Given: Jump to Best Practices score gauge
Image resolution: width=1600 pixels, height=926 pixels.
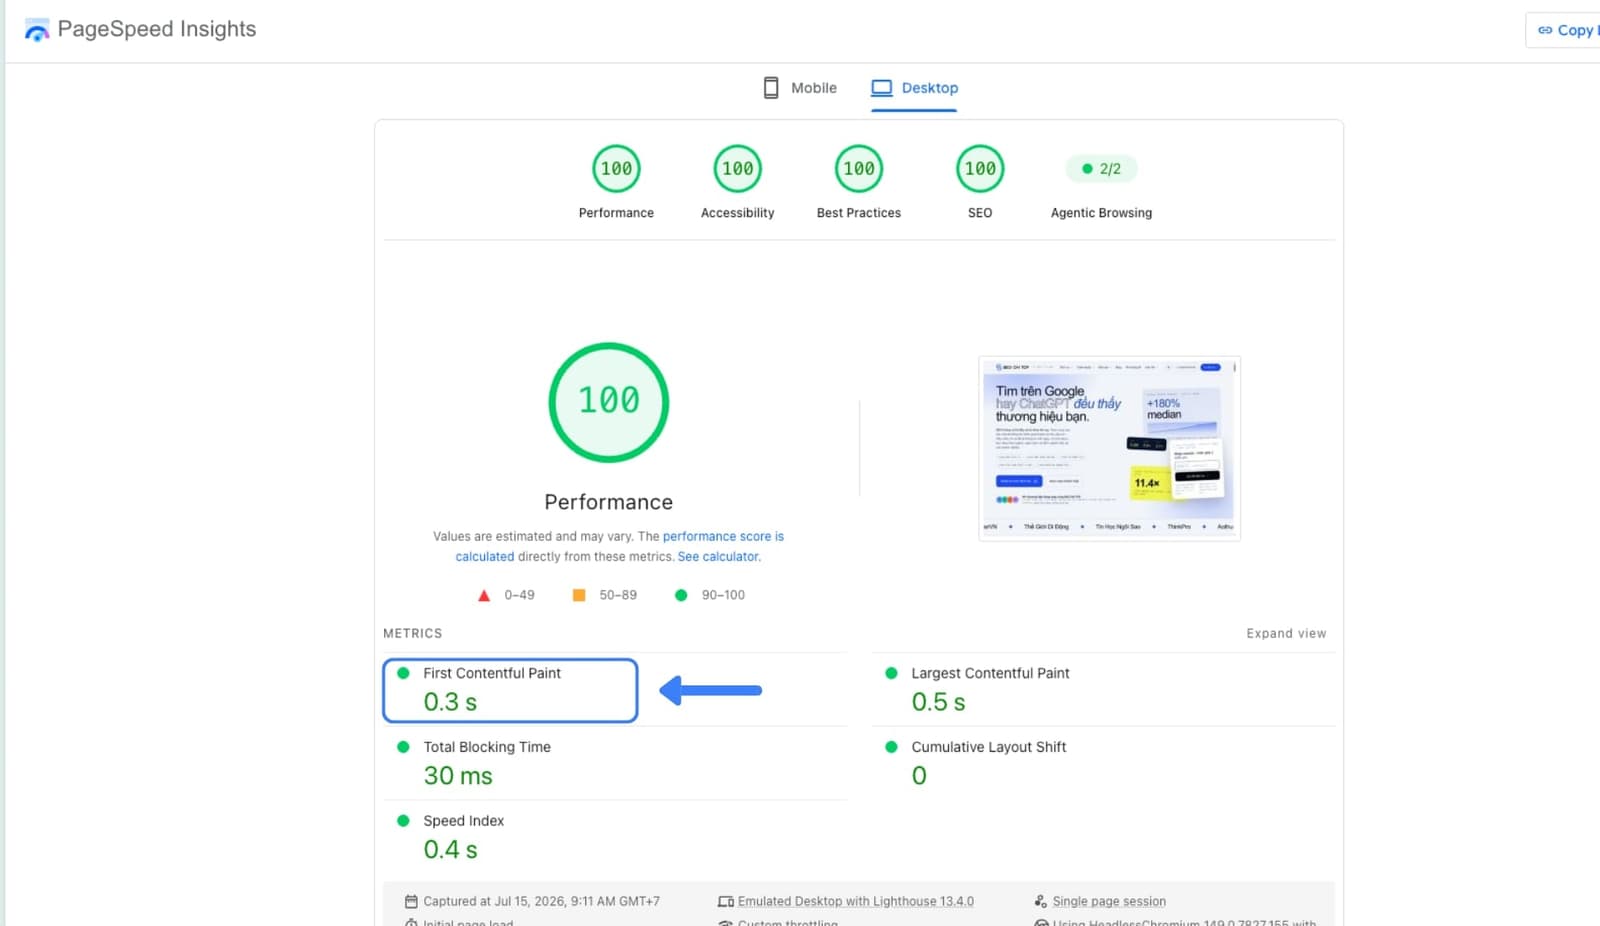Looking at the screenshot, I should [859, 169].
